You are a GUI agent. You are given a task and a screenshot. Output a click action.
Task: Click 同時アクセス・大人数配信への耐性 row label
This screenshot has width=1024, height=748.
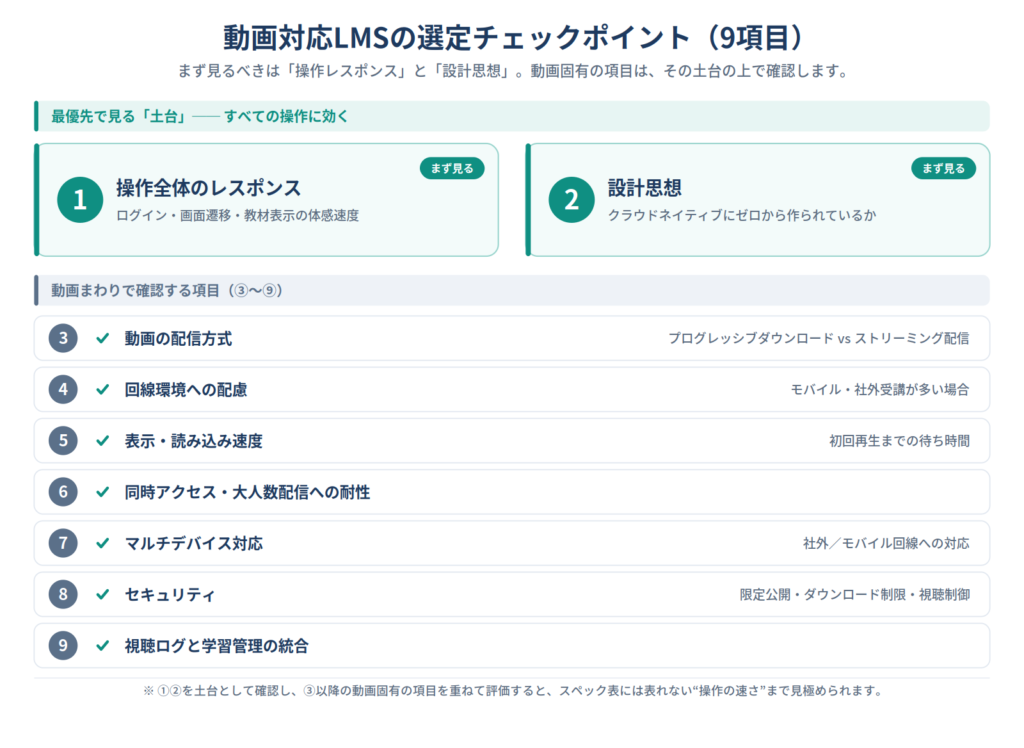[x=248, y=492]
